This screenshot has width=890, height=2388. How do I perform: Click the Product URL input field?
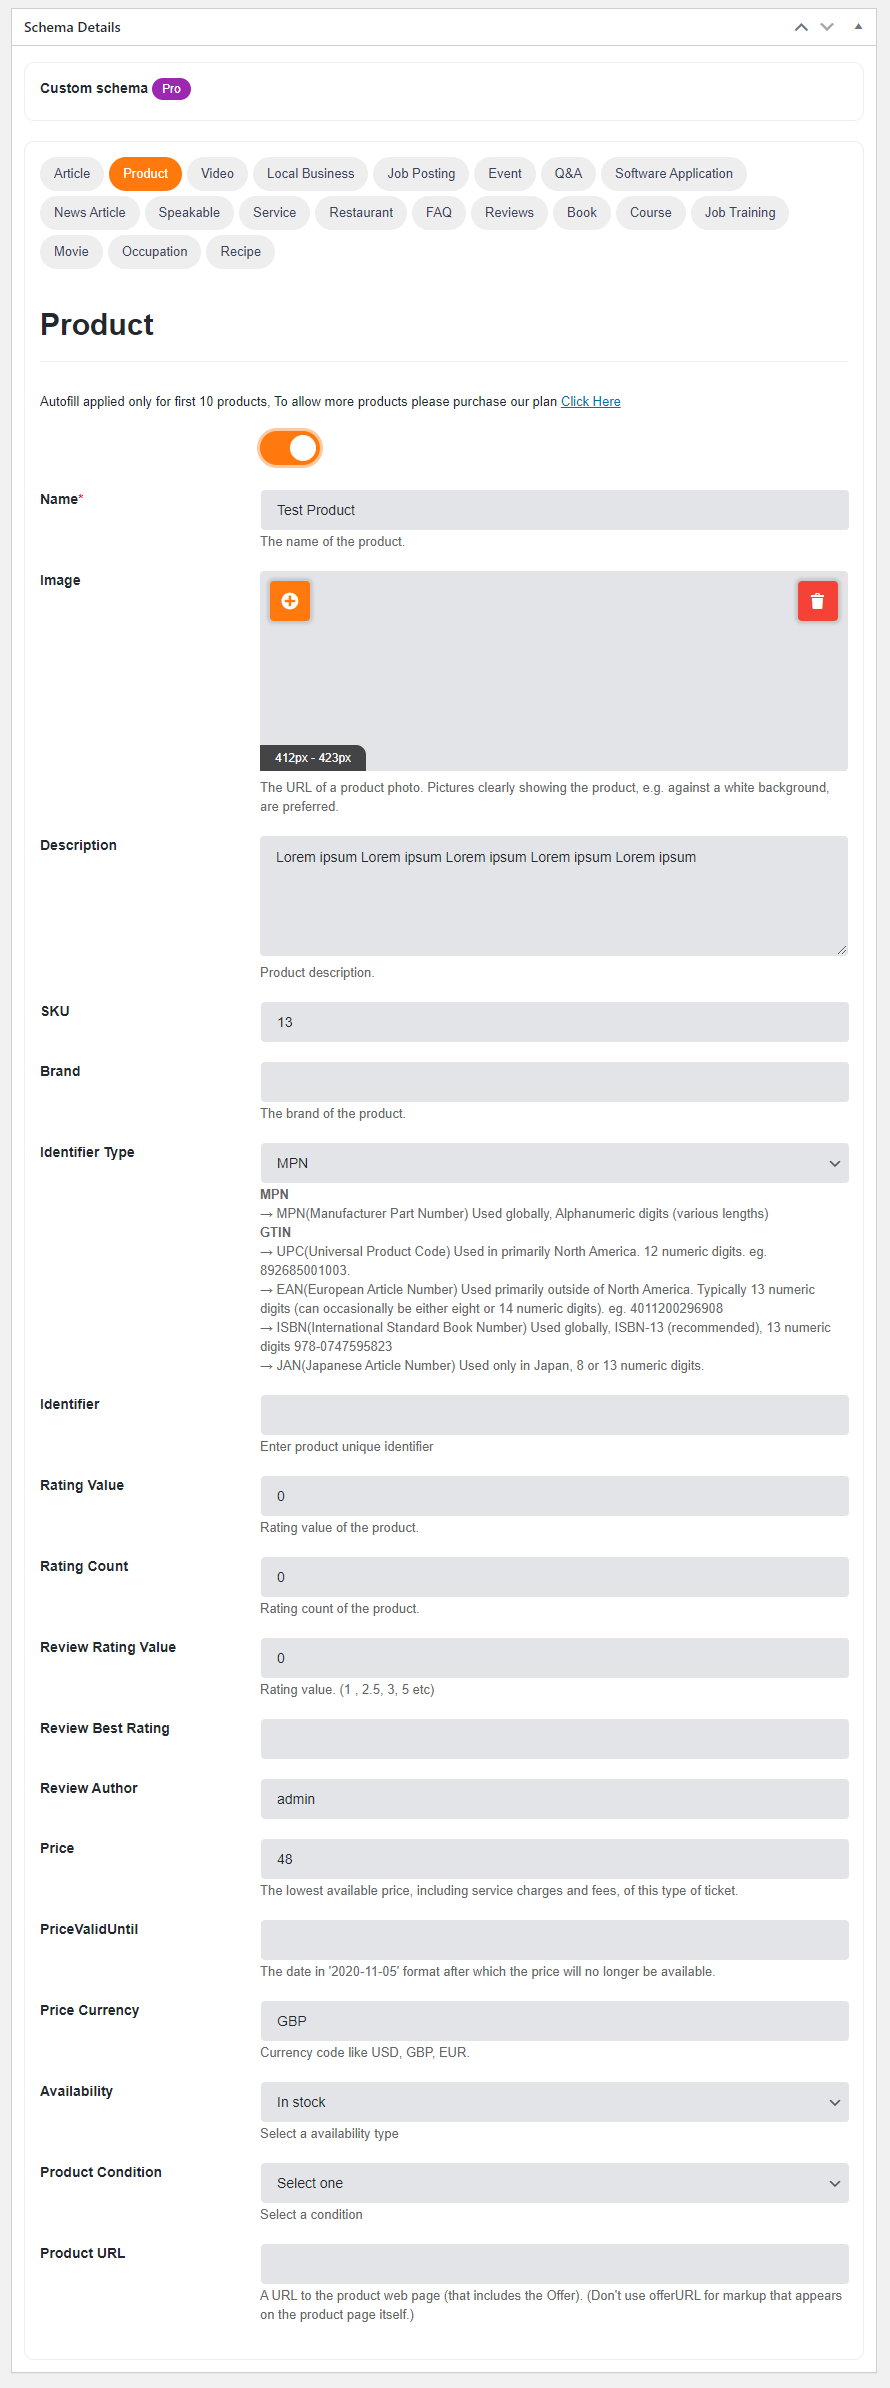pos(554,2264)
